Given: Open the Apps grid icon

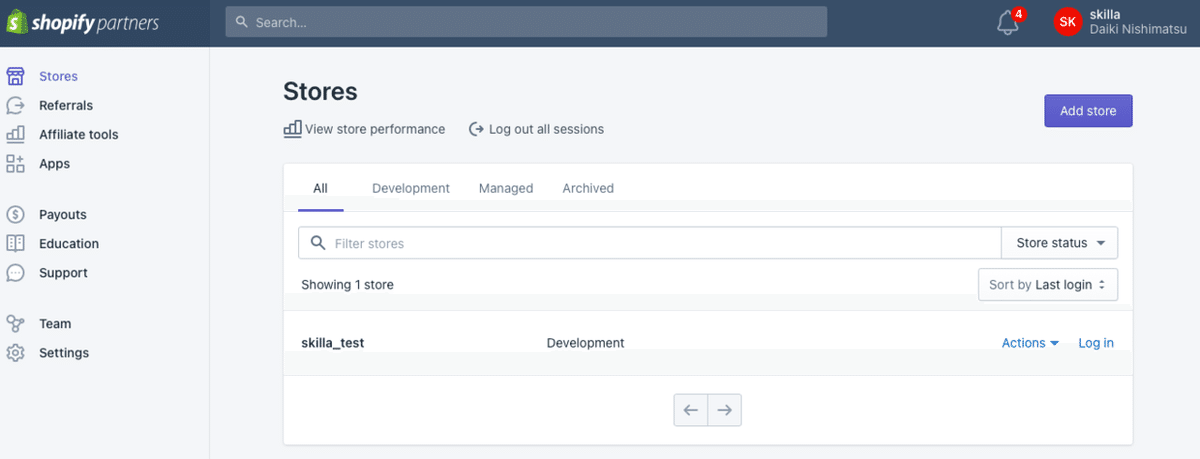Looking at the screenshot, I should click(x=15, y=163).
